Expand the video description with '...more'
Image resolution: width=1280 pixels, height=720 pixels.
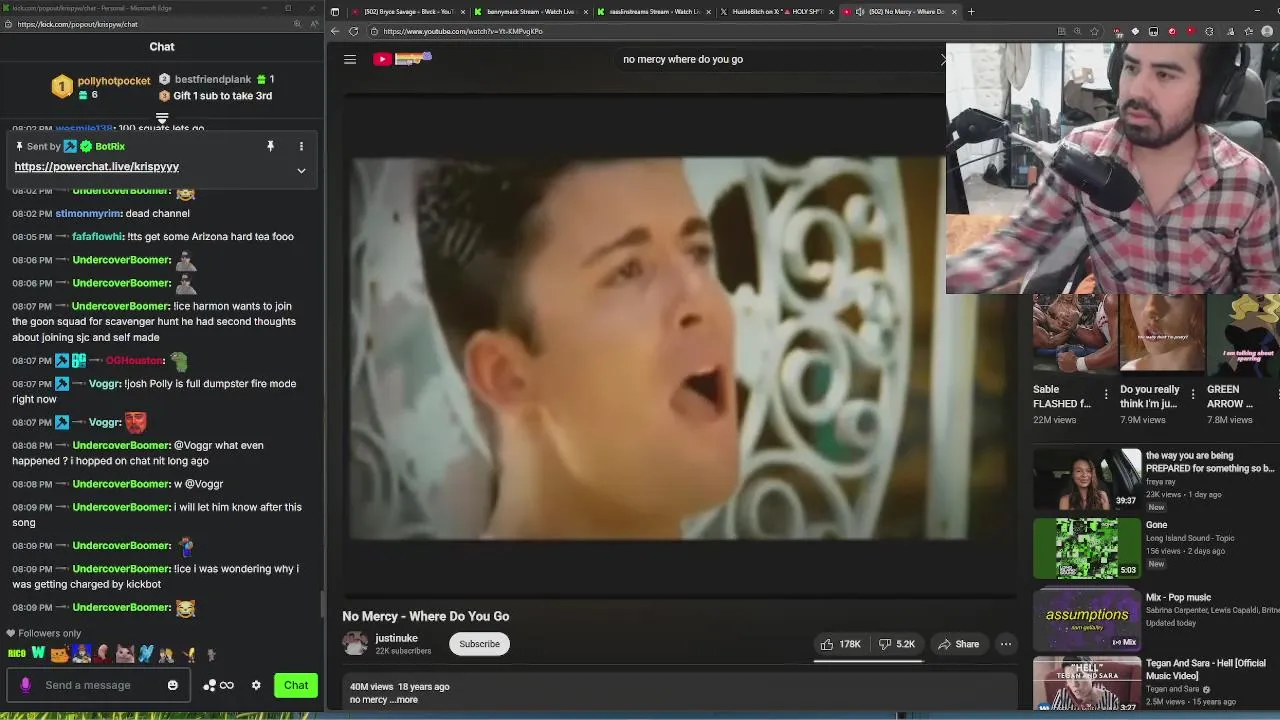click(406, 699)
